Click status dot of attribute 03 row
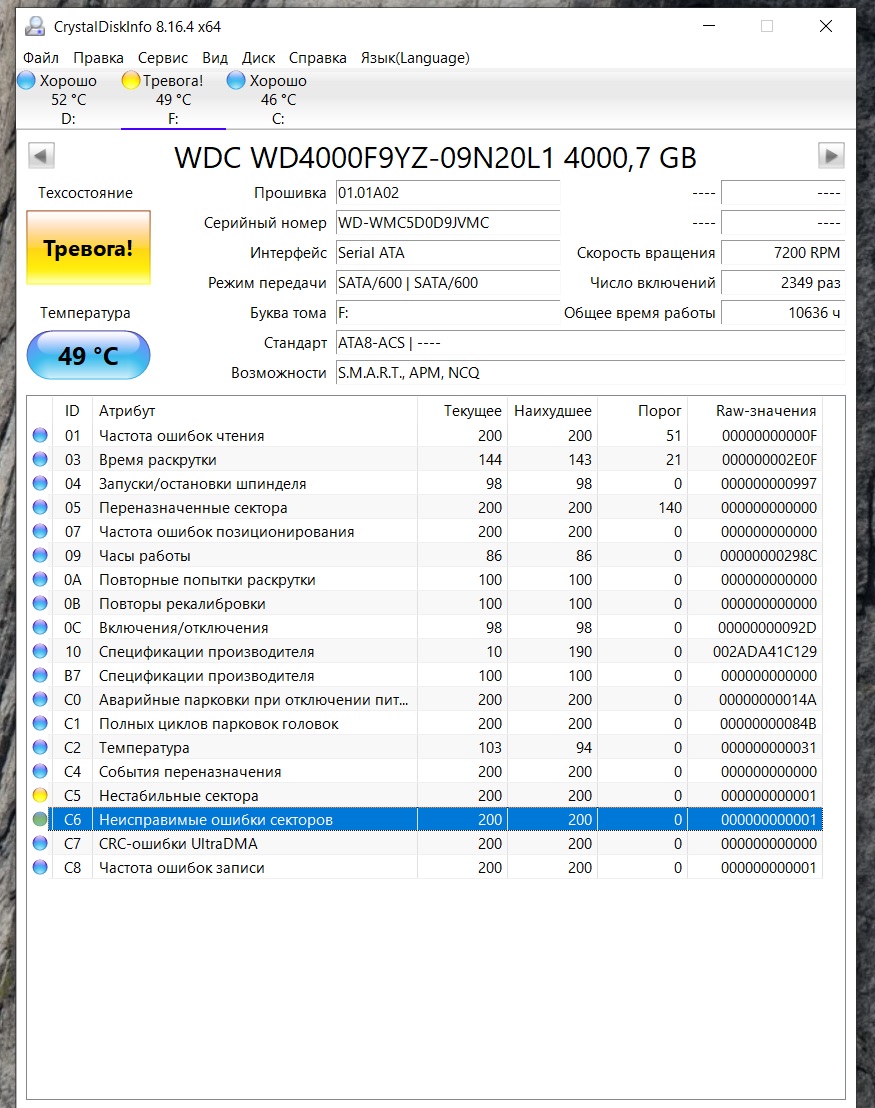Image resolution: width=875 pixels, height=1108 pixels. (x=40, y=459)
